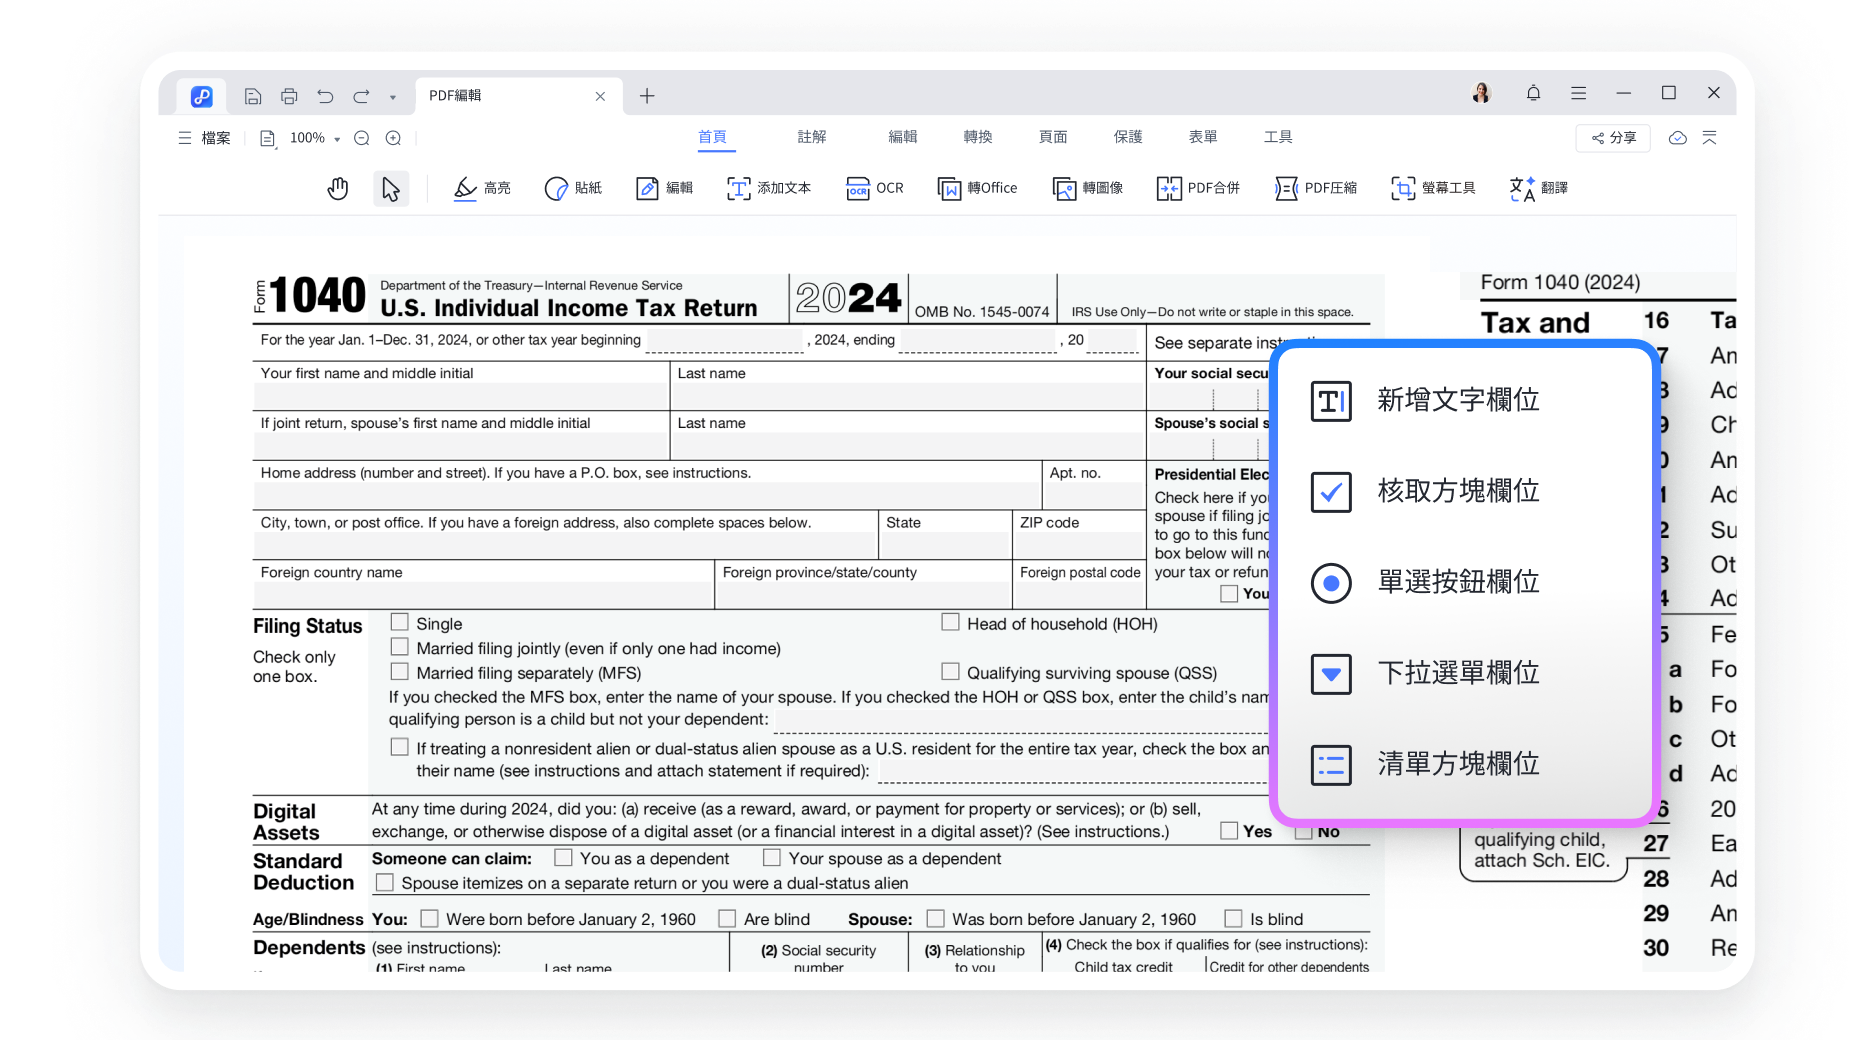Viewport: 1876px width, 1040px height.
Task: Run OCR on the document
Action: (874, 188)
